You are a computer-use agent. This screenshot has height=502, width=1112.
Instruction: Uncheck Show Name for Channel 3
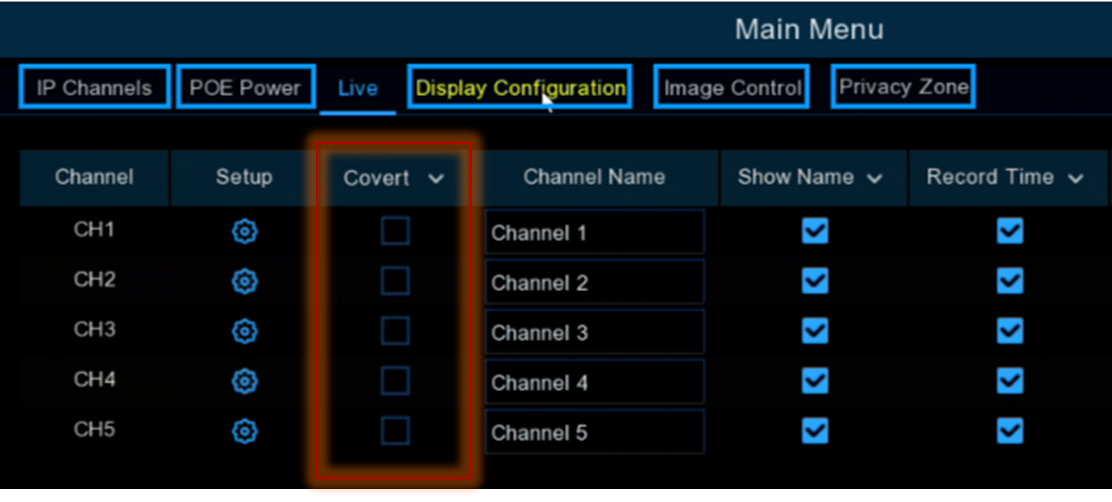[x=815, y=331]
